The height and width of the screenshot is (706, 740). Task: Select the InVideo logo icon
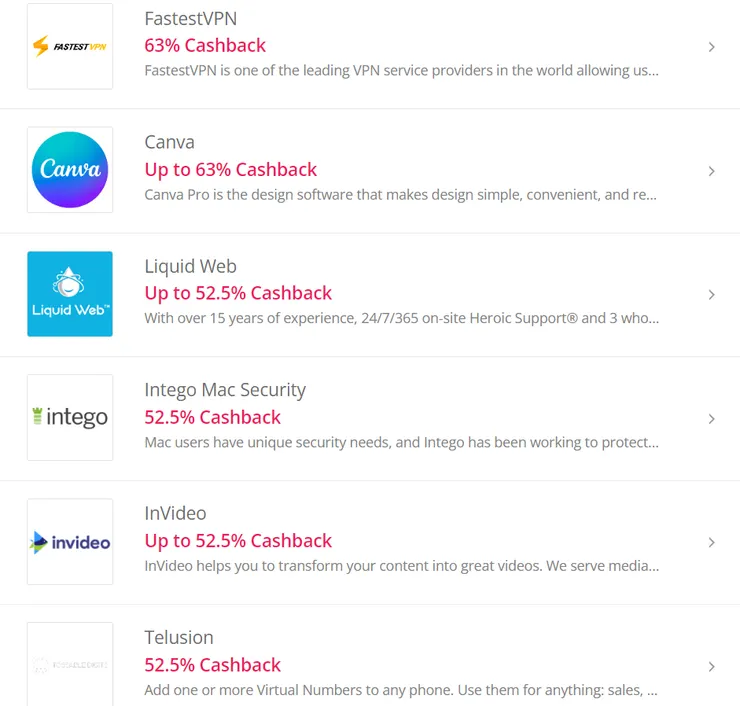(70, 542)
